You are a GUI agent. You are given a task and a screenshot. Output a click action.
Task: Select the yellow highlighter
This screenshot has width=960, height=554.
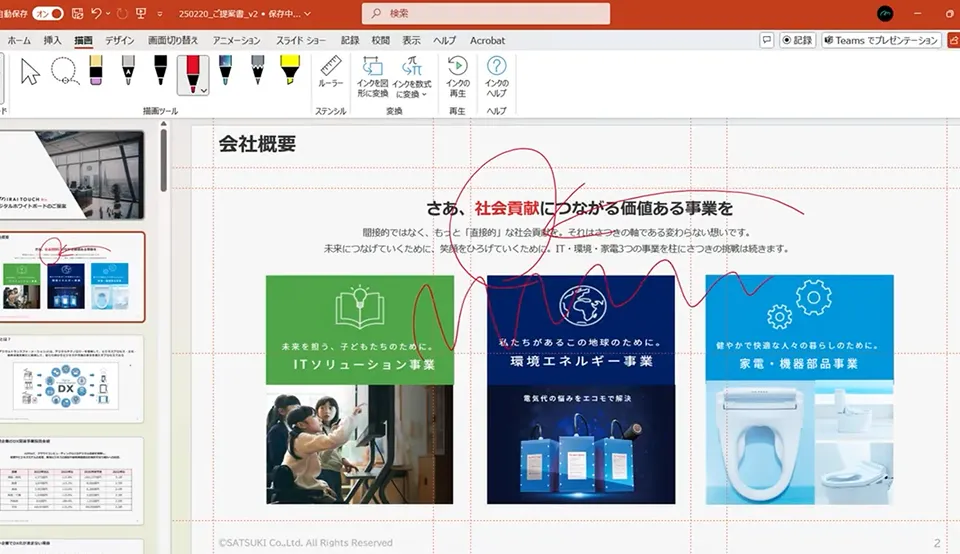pos(290,71)
